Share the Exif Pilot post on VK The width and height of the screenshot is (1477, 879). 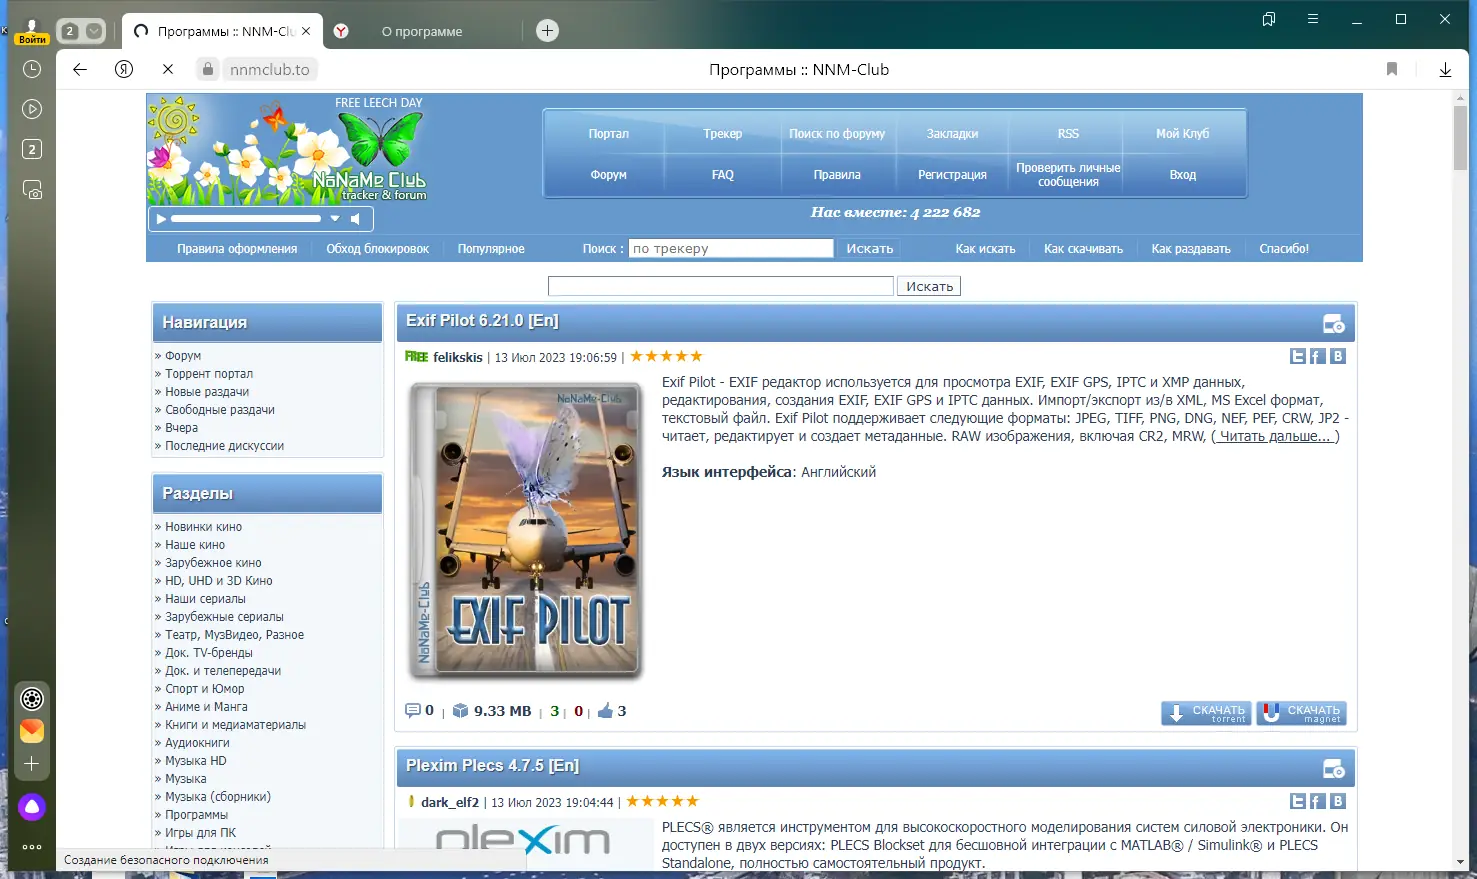coord(1338,356)
